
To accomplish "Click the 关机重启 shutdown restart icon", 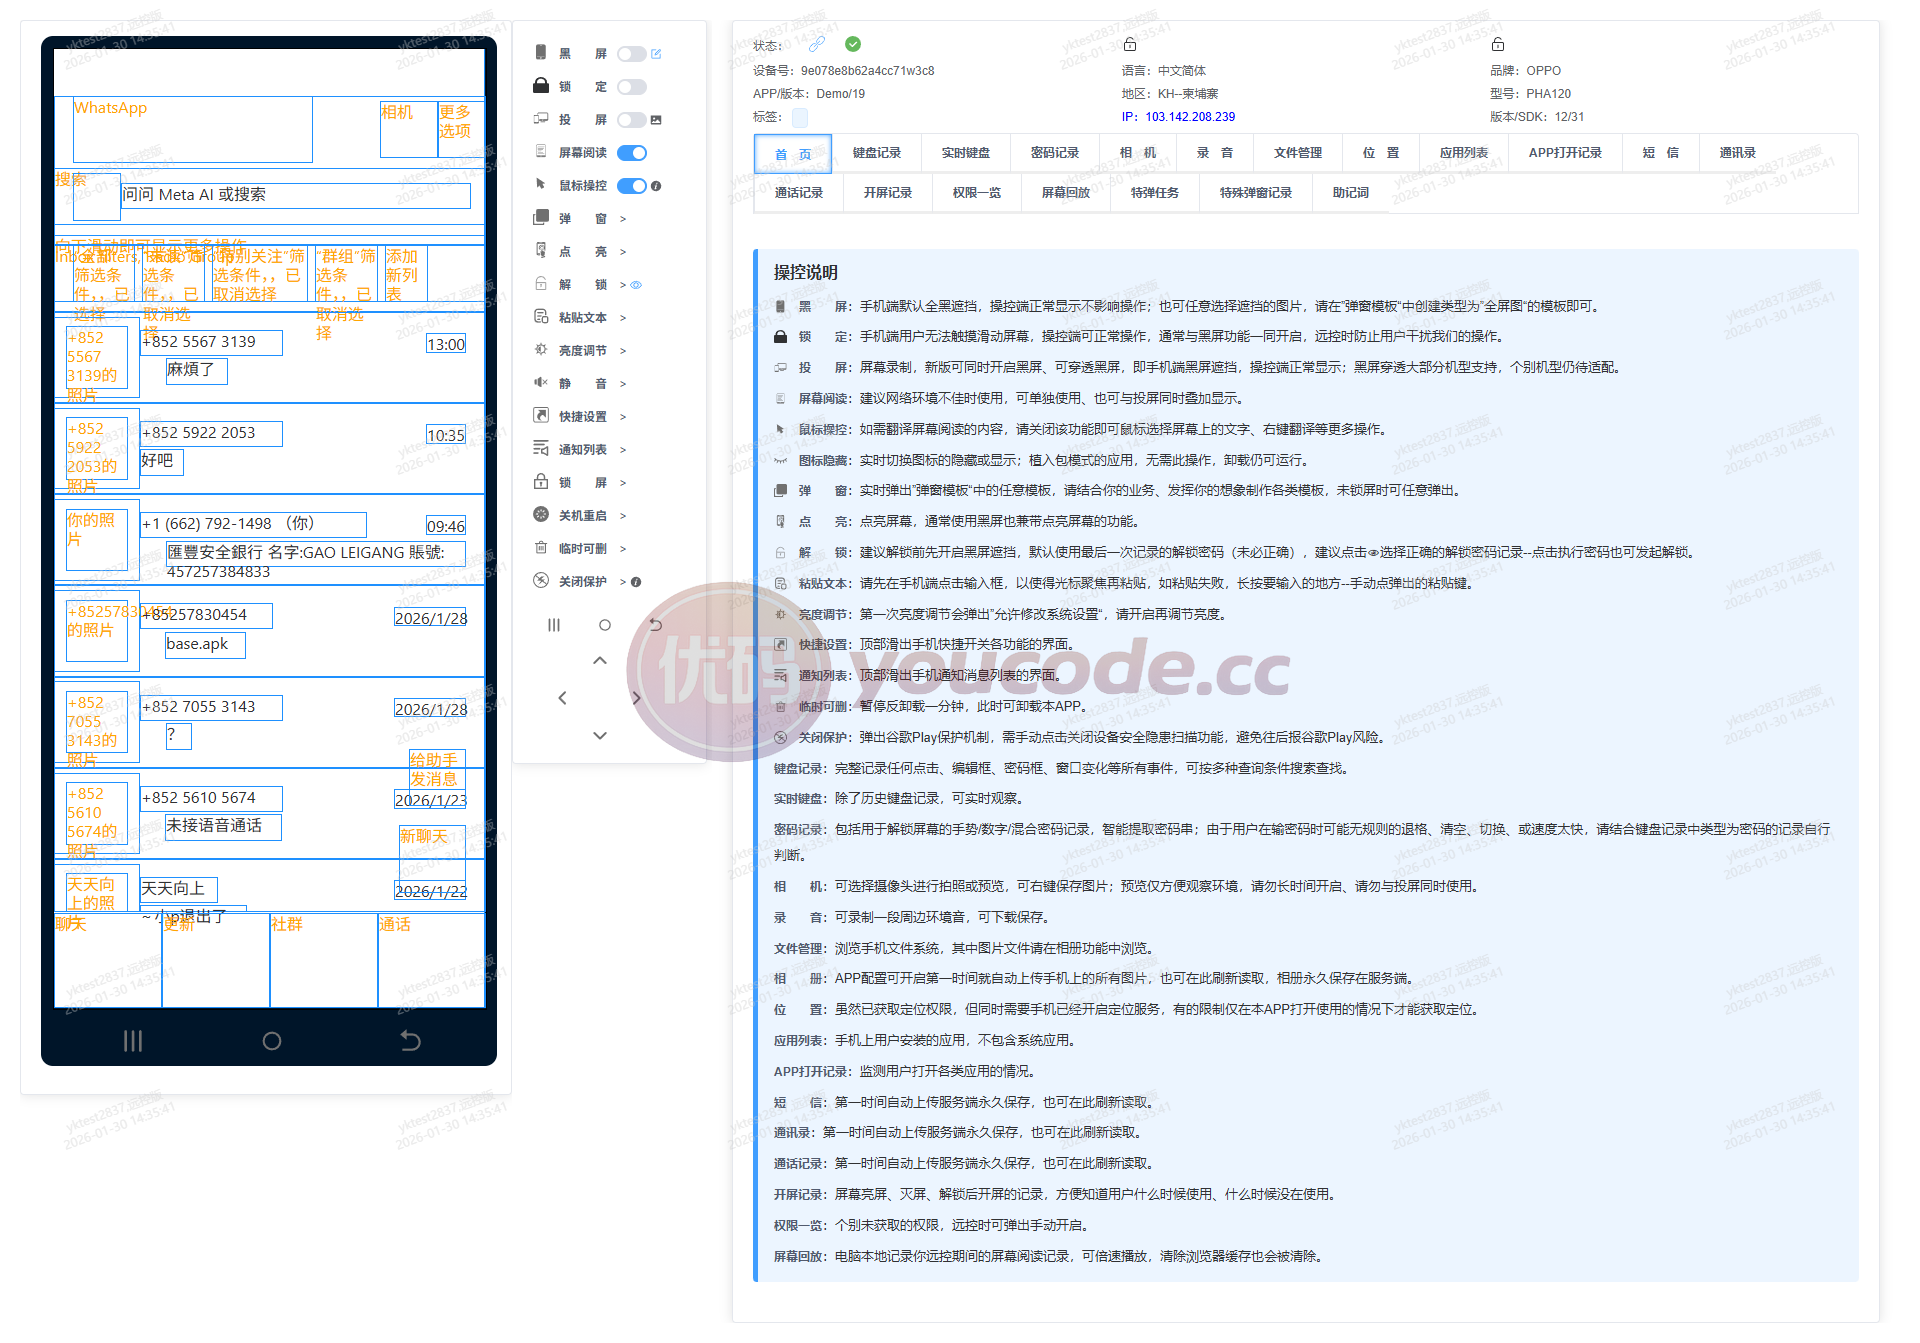I will pos(541,514).
